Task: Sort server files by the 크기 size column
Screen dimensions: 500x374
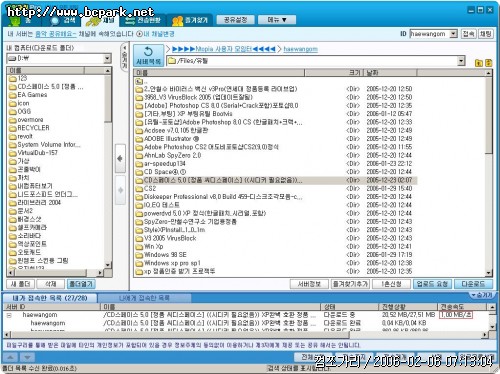Action: [x=333, y=73]
